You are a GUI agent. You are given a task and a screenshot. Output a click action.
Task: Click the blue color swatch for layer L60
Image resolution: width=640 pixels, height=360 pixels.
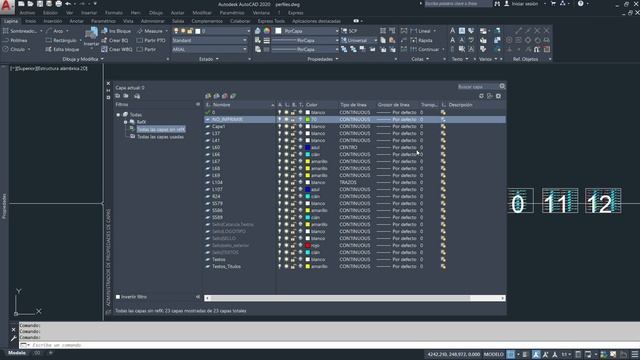click(308, 147)
